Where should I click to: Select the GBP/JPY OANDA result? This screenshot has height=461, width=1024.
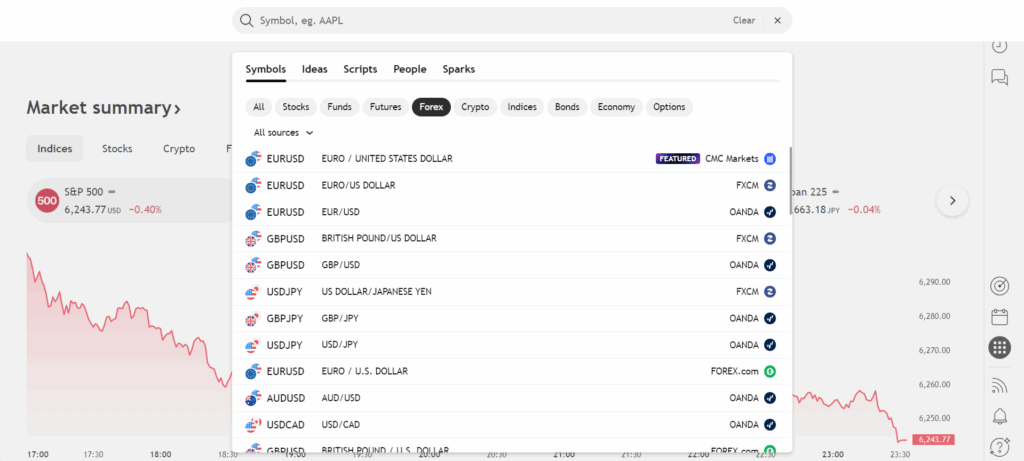pos(511,319)
